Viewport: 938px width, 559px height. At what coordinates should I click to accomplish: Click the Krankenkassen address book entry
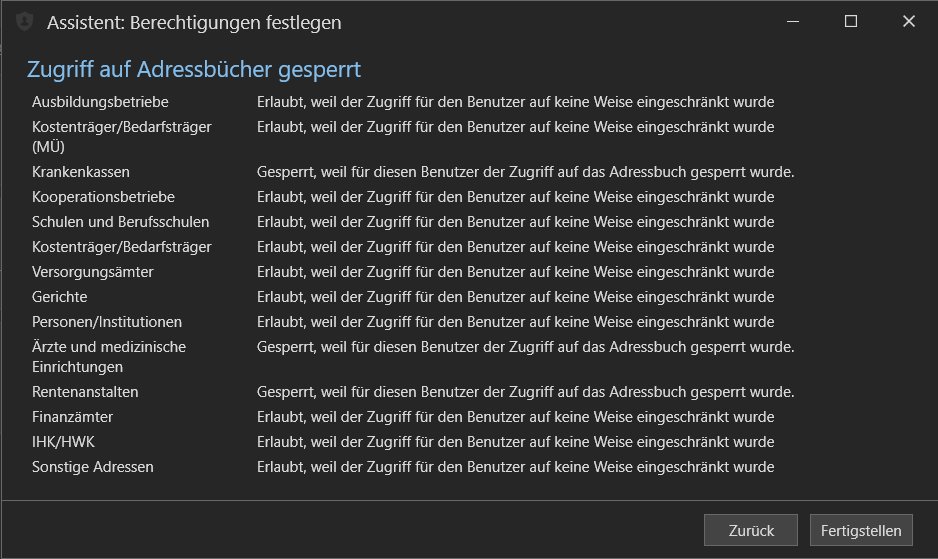[81, 172]
